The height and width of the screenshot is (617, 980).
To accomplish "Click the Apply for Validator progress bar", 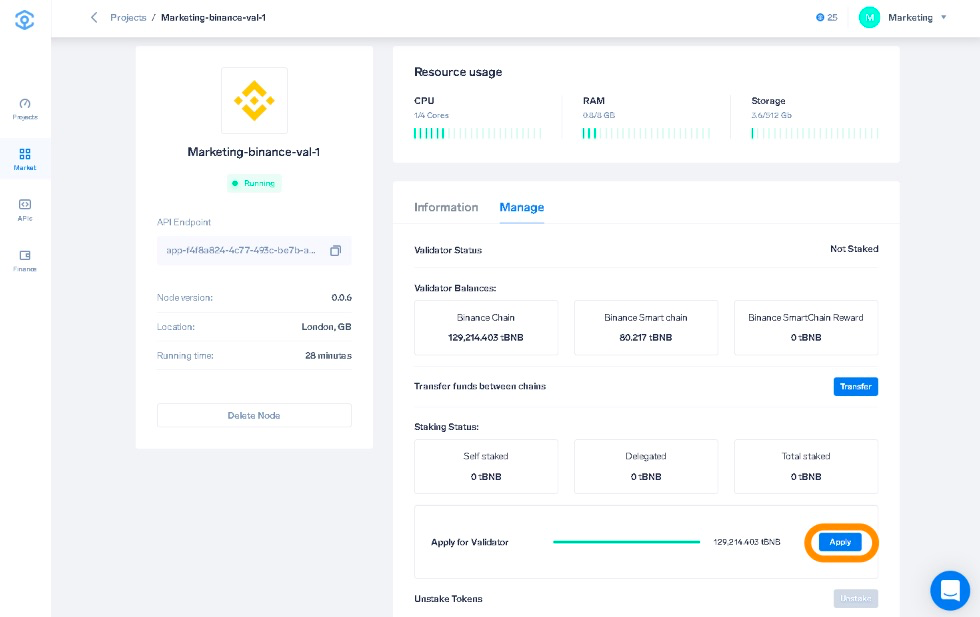I will click(x=626, y=542).
